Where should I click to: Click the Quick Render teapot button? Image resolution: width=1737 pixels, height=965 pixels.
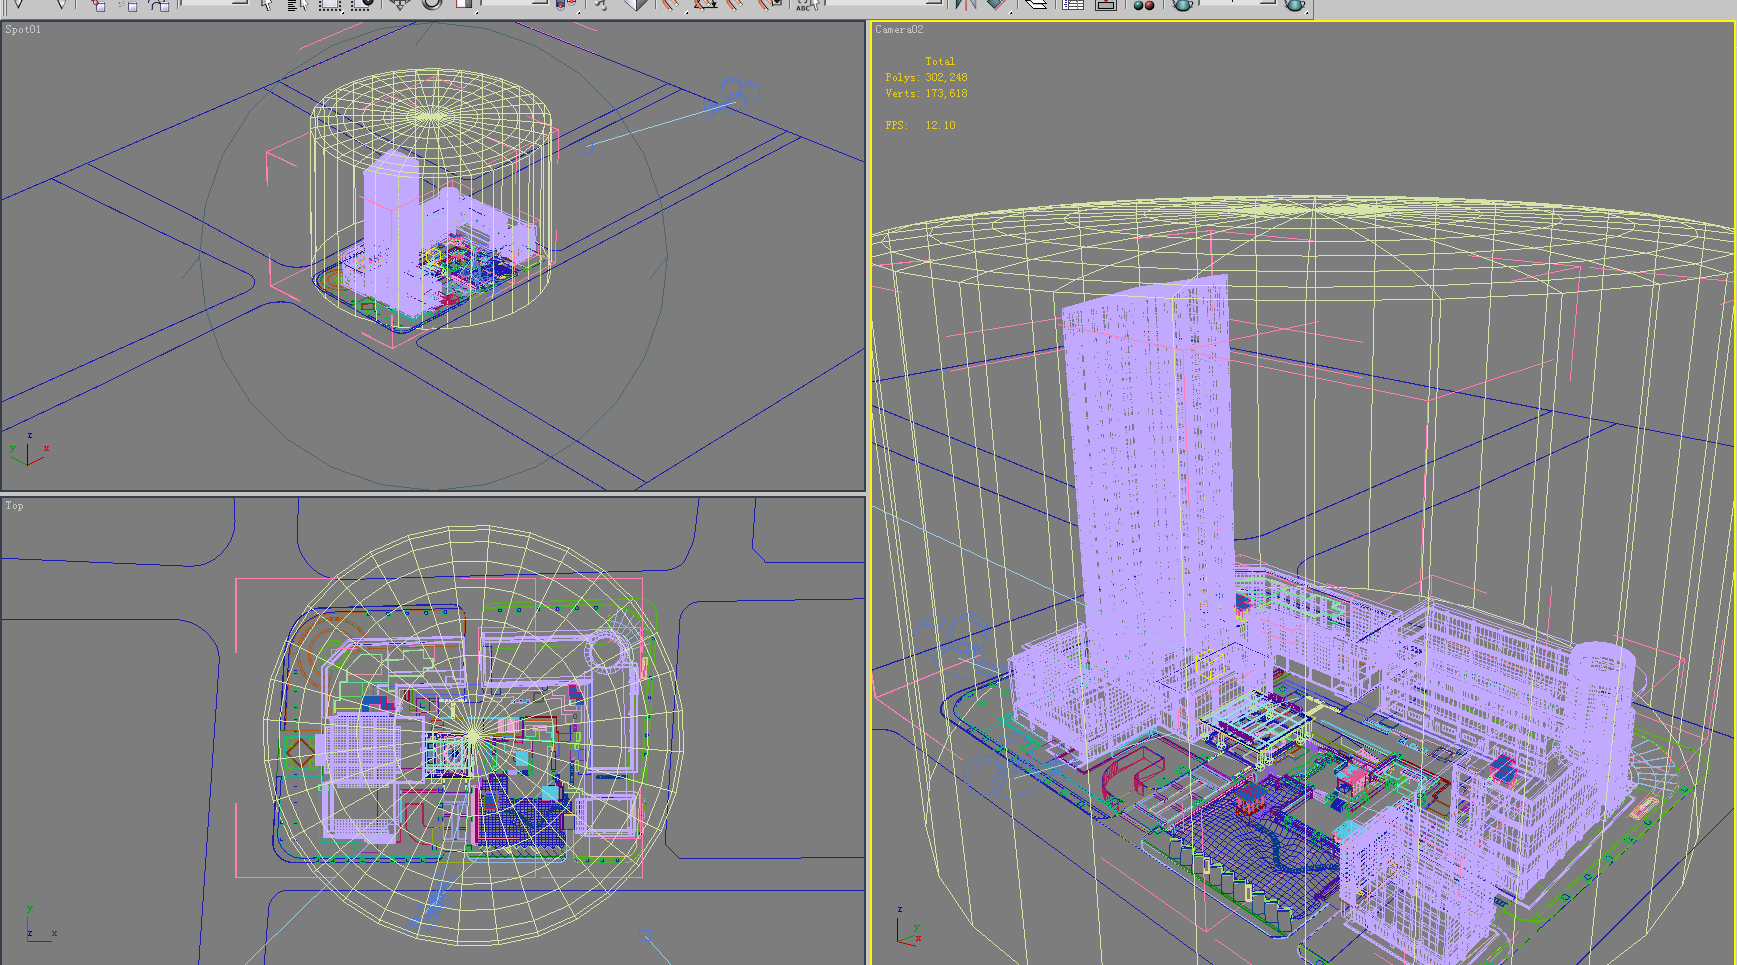pyautogui.click(x=1295, y=4)
